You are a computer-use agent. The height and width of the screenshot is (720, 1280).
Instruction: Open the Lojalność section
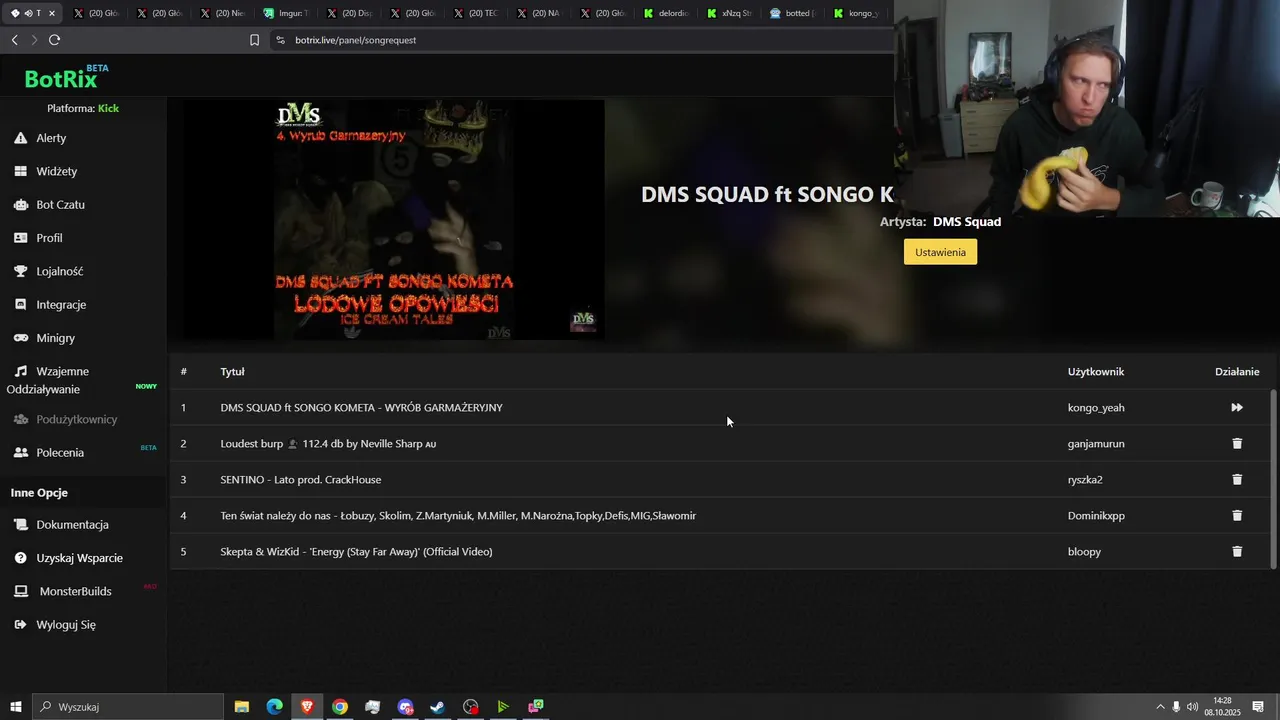[x=59, y=271]
